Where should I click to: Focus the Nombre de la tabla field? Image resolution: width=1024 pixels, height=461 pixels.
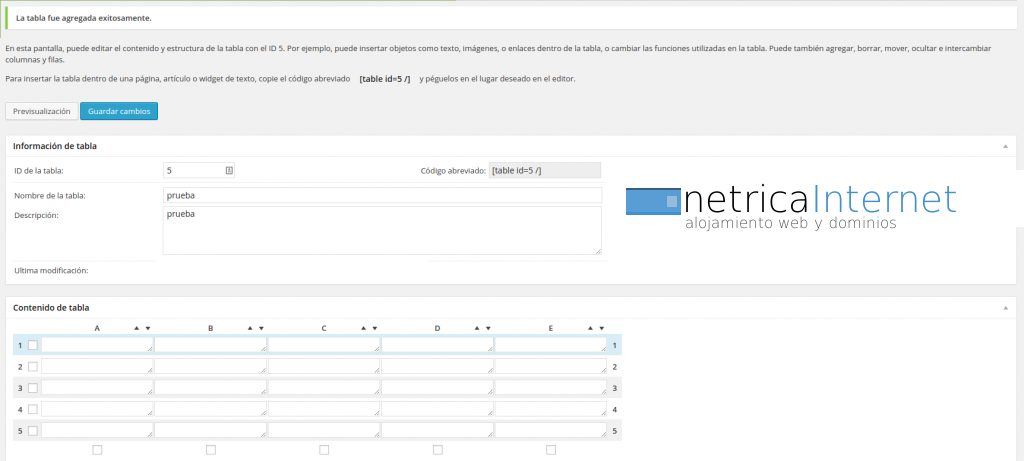coord(382,195)
